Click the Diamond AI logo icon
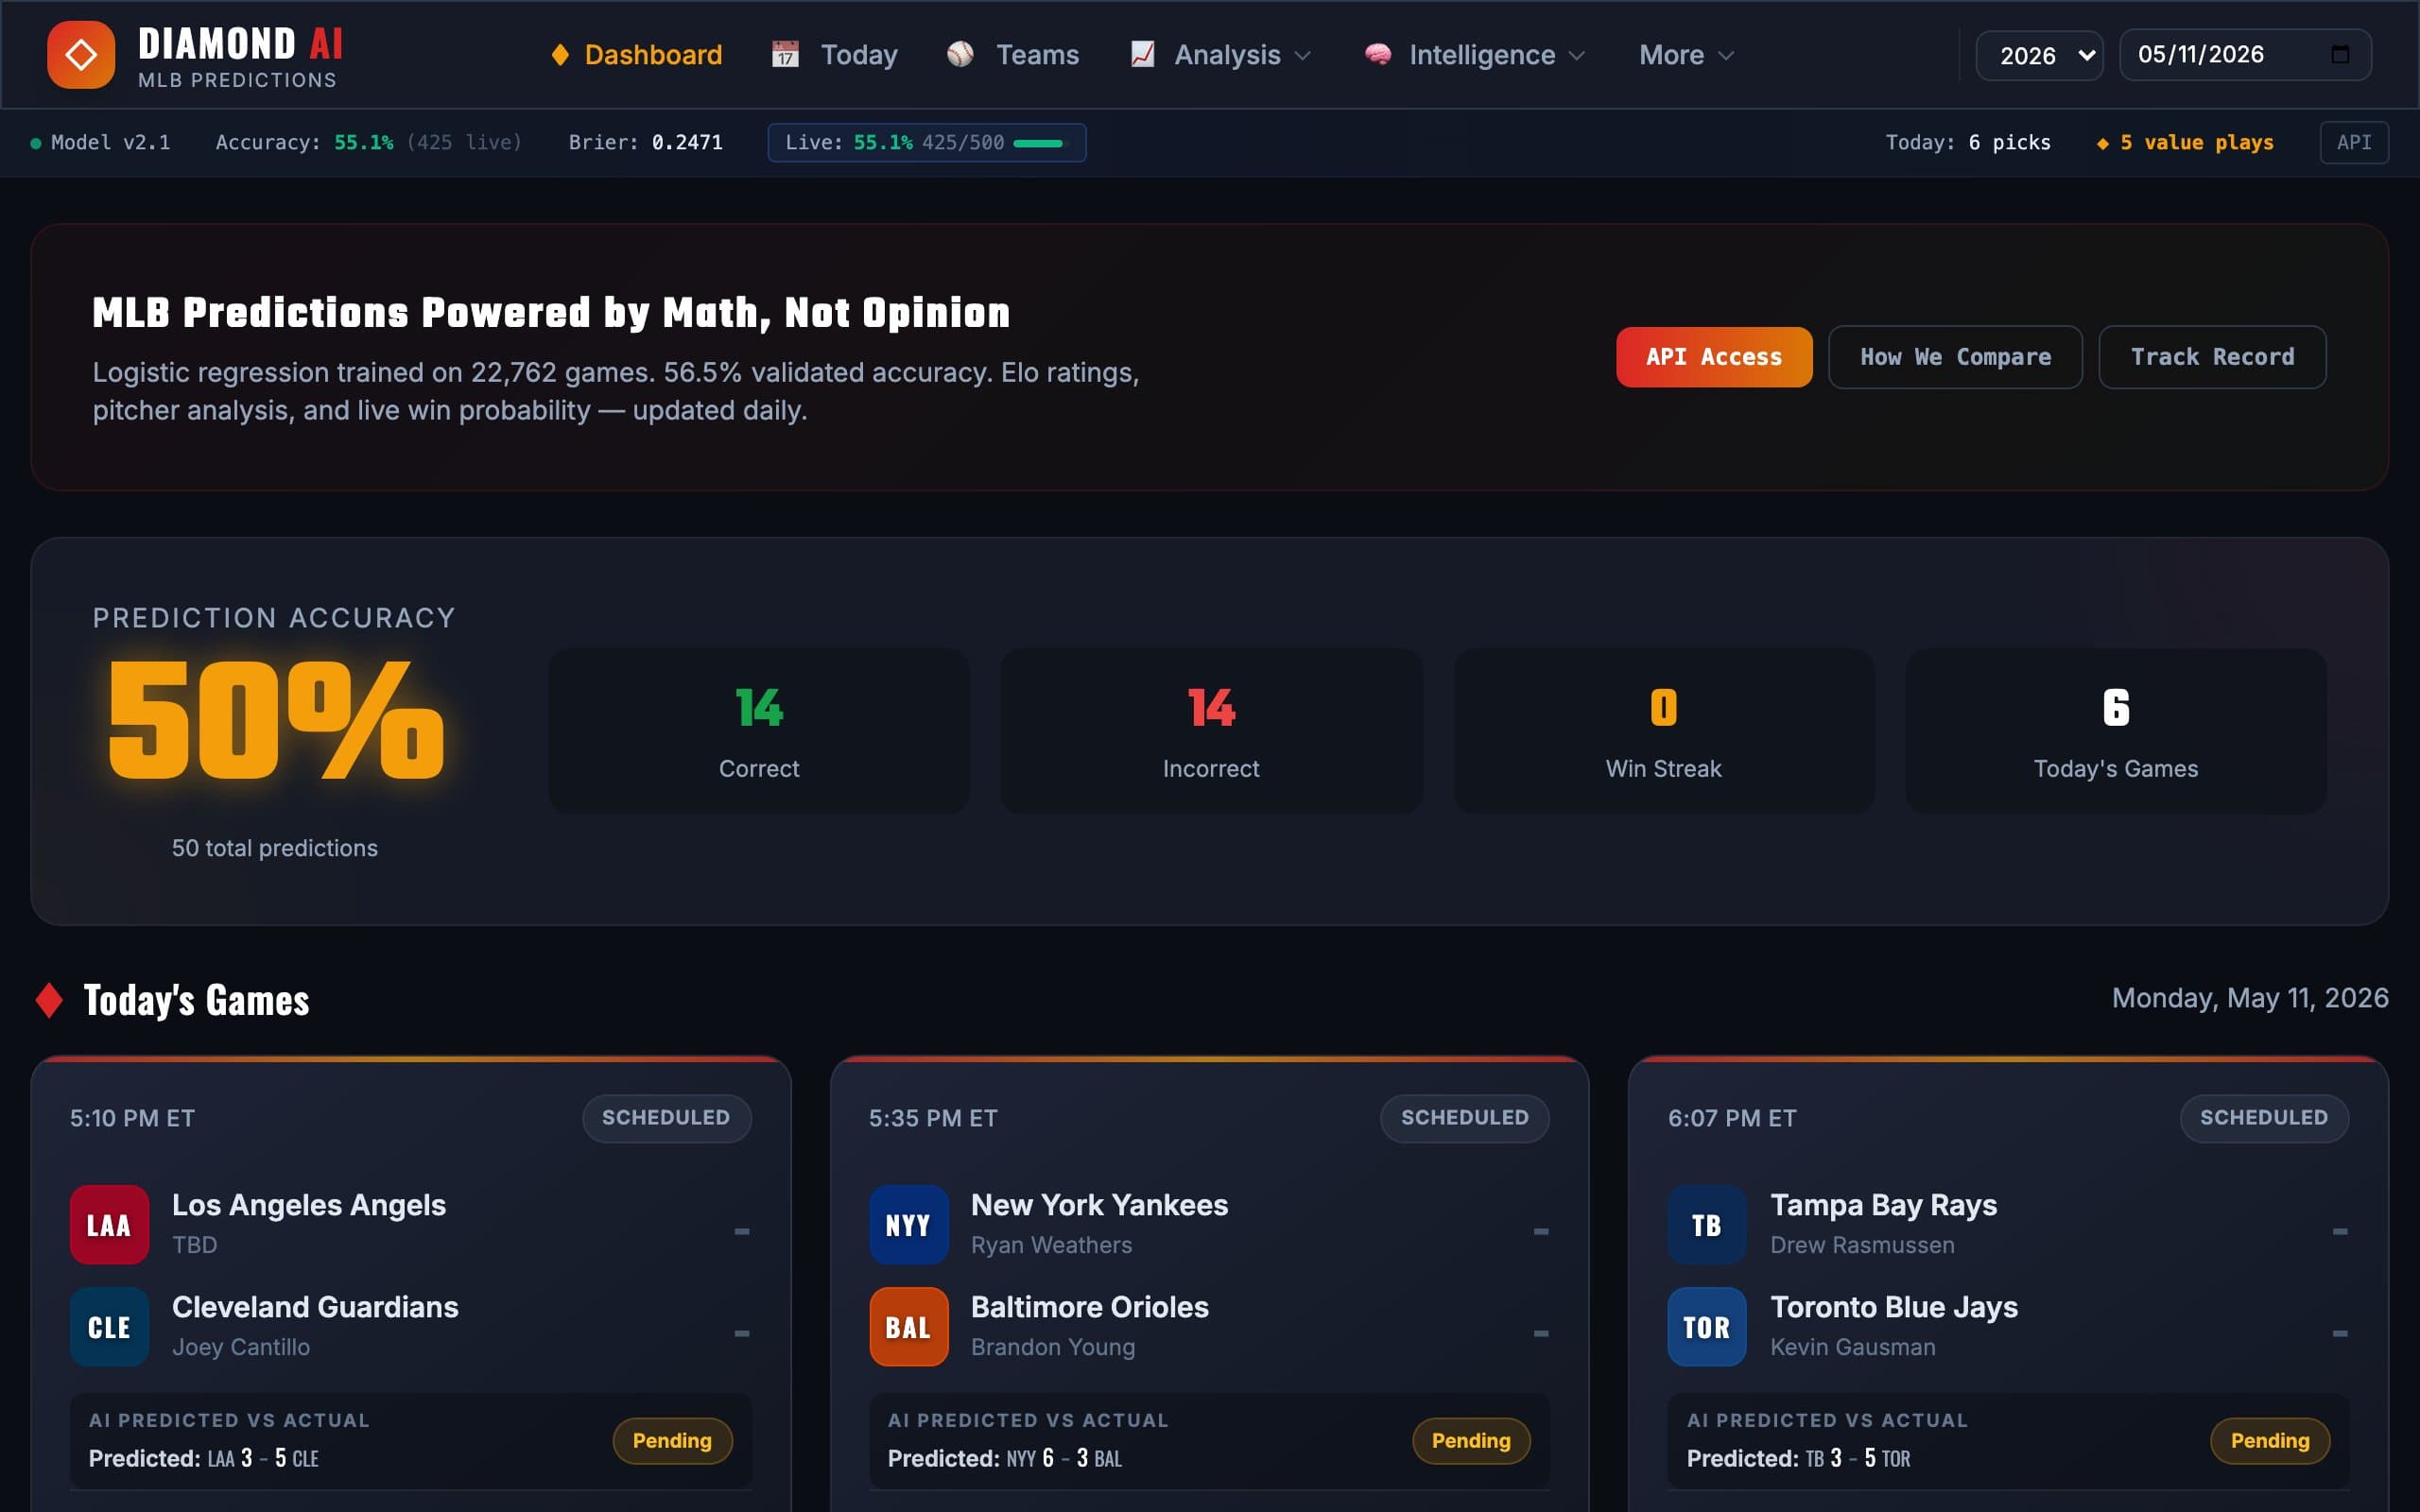Image resolution: width=2420 pixels, height=1512 pixels. point(81,55)
